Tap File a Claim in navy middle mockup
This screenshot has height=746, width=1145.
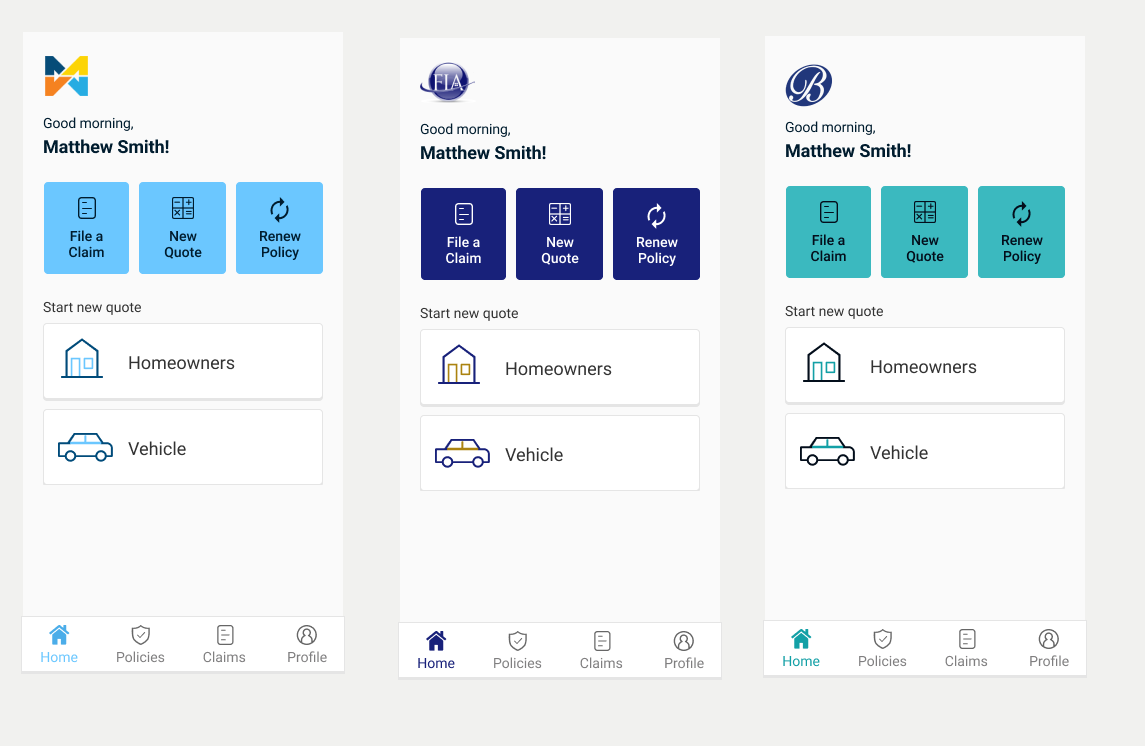(x=463, y=234)
